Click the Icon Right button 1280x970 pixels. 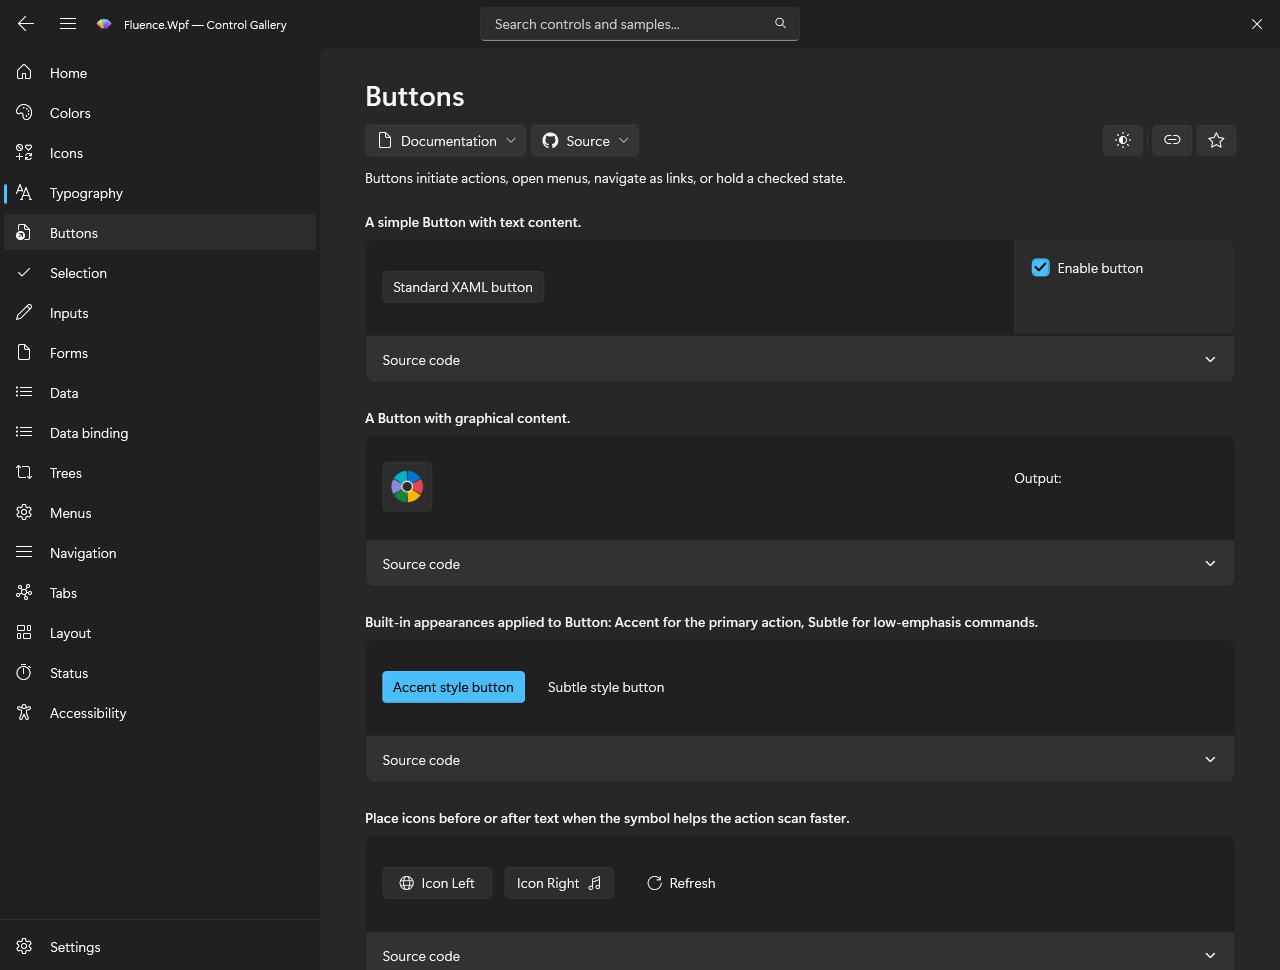click(x=559, y=883)
